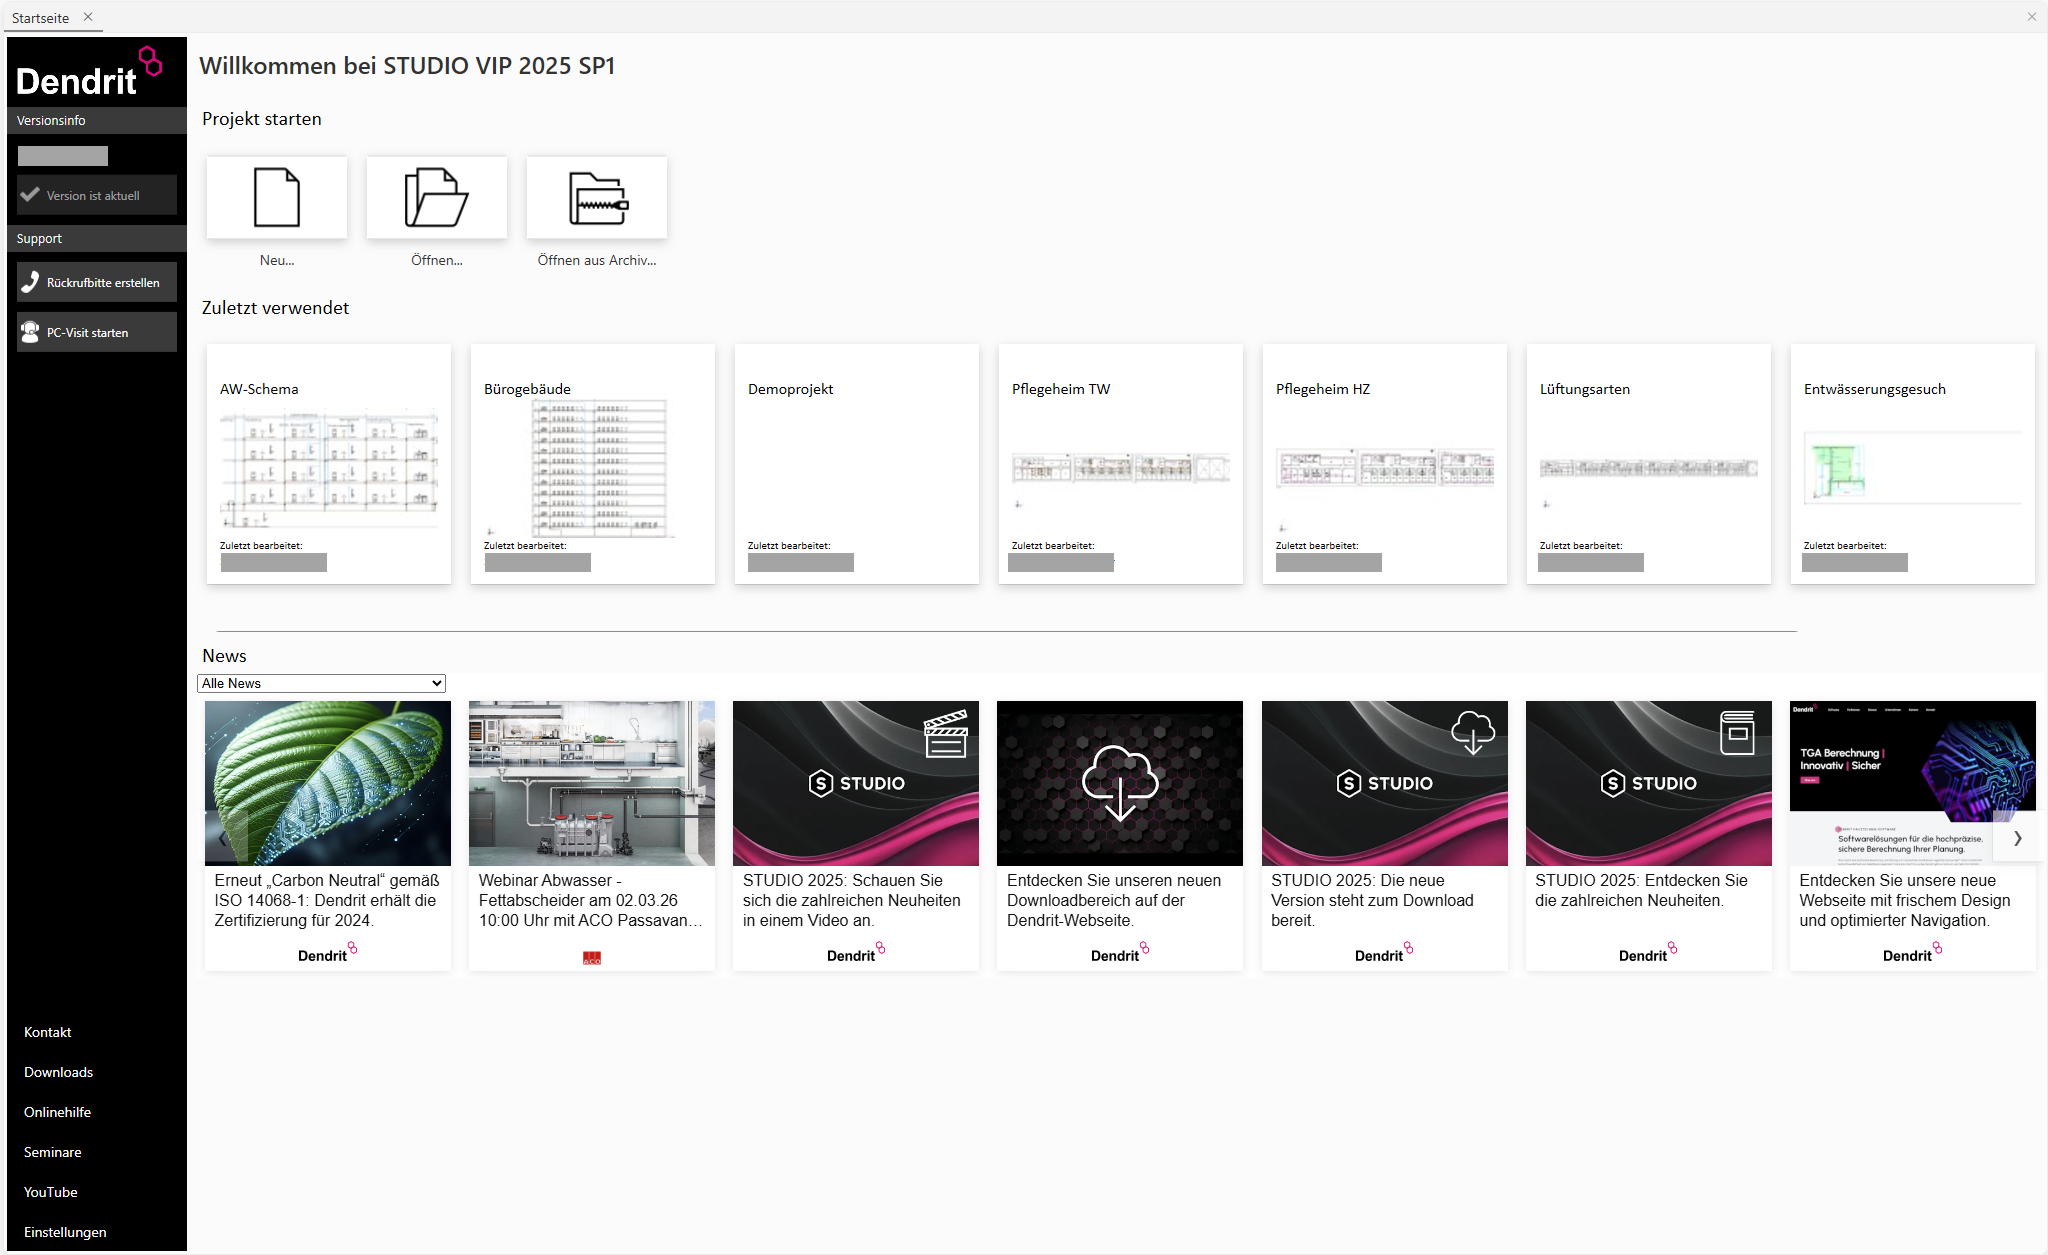Close the Startseite tab with its X
The width and height of the screenshot is (2048, 1255).
pos(88,17)
